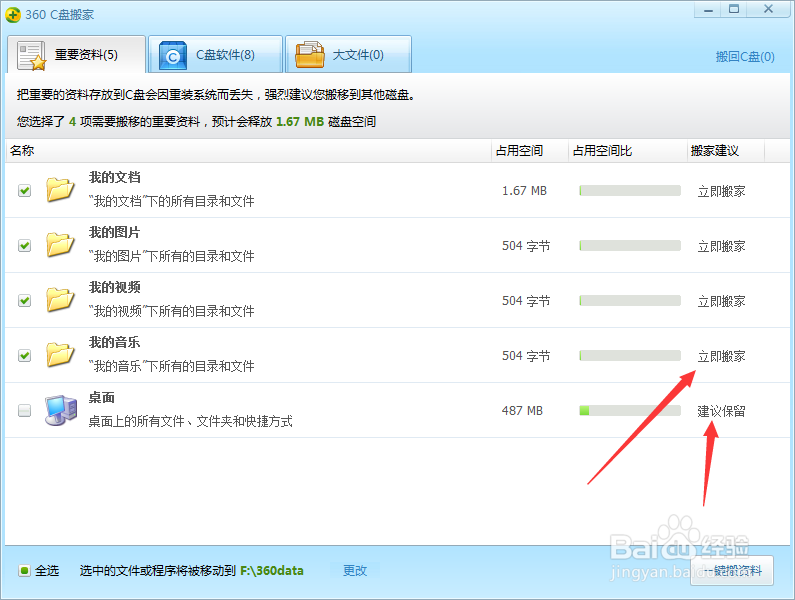Screen dimensions: 795x600
Task: Close the 360 C盘搬家 window
Action: click(769, 9)
